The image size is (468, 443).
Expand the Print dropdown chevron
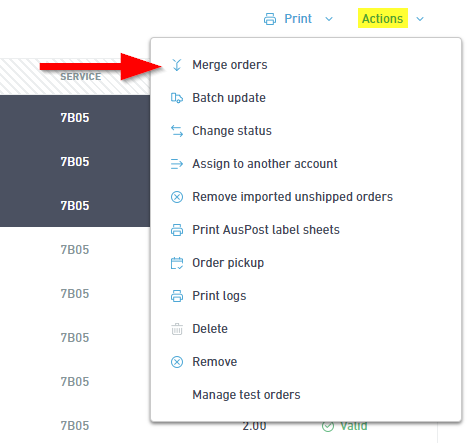[329, 19]
